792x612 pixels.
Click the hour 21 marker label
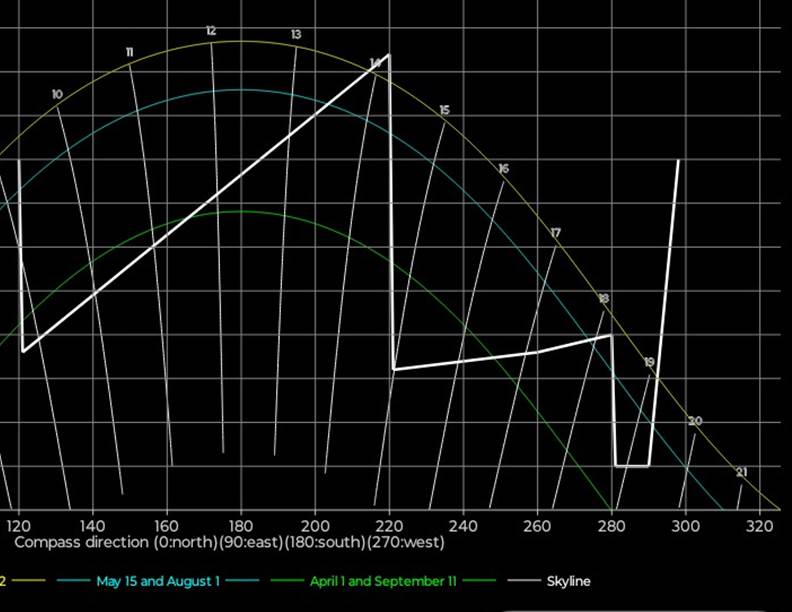coord(741,472)
